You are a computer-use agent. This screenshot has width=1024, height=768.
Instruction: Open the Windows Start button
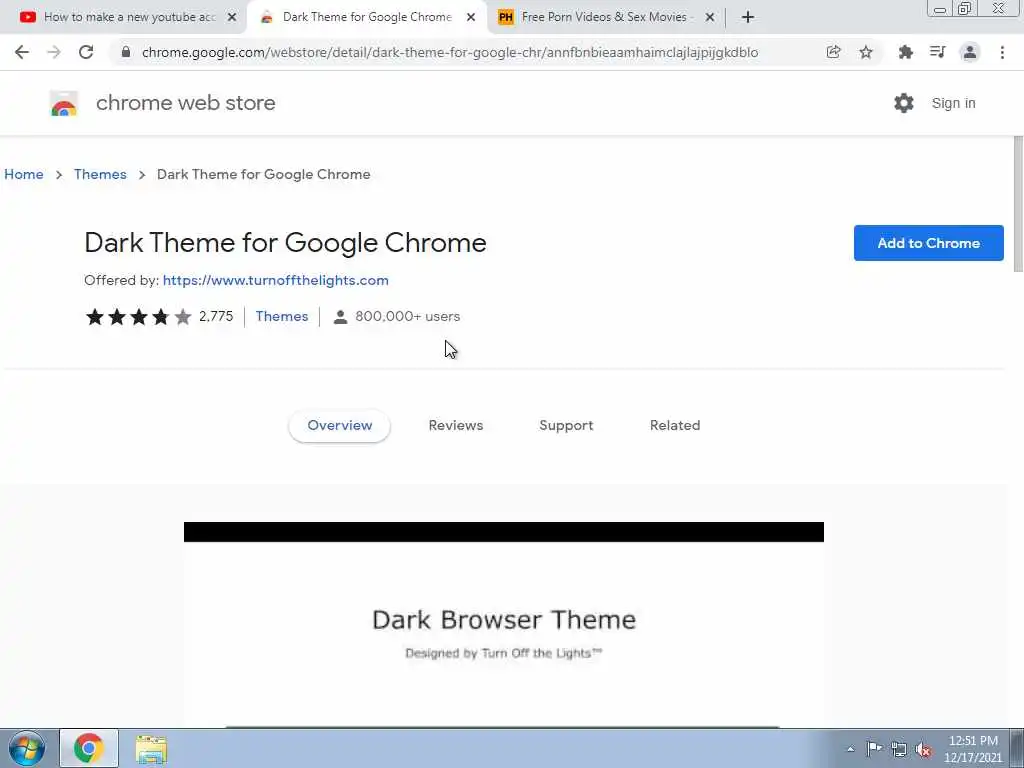tap(27, 748)
